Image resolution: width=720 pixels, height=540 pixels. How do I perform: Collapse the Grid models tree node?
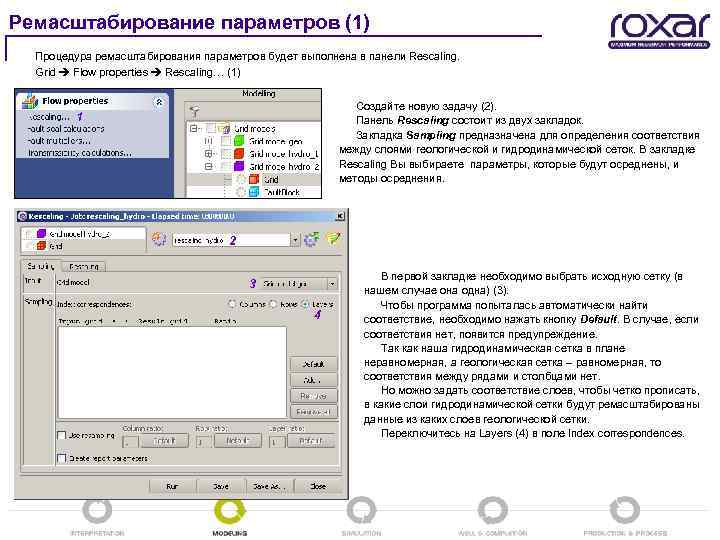194,129
